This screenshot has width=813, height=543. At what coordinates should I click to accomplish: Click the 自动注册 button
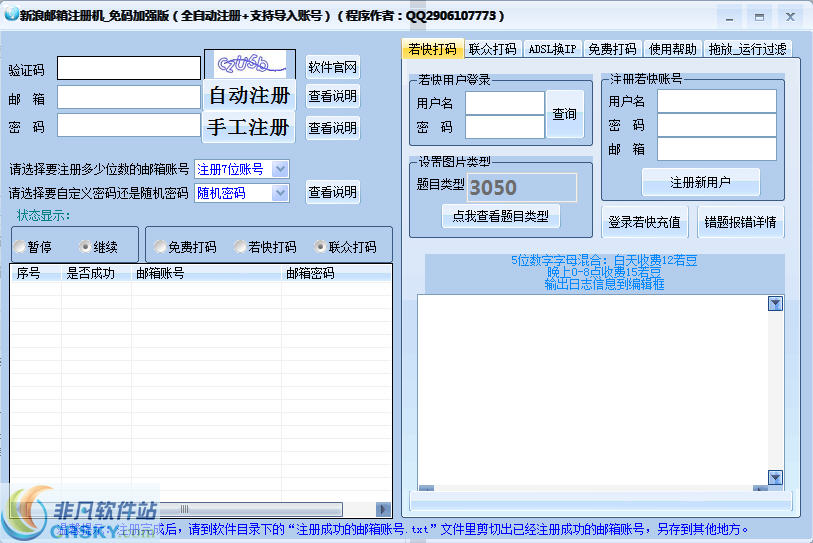point(249,95)
